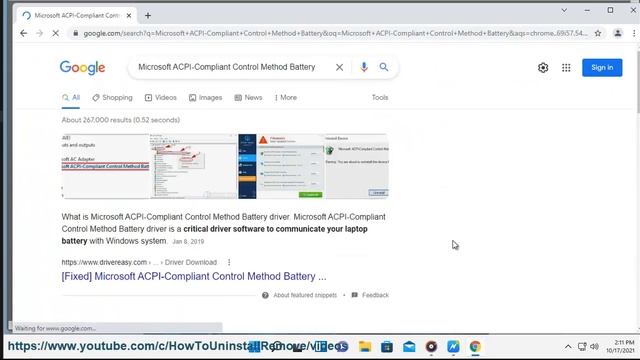Open three-dot menu beside Driver Download
The width and height of the screenshot is (640, 360).
(x=229, y=262)
